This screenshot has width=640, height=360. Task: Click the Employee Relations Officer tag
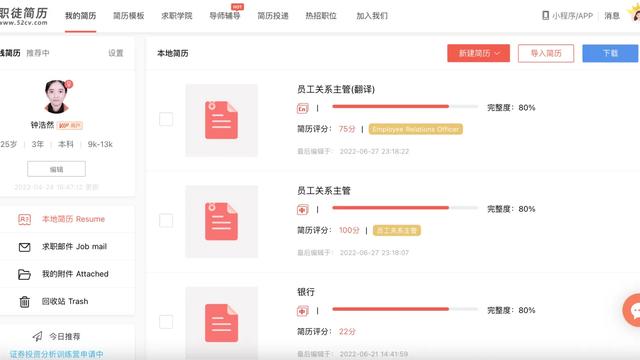(416, 129)
